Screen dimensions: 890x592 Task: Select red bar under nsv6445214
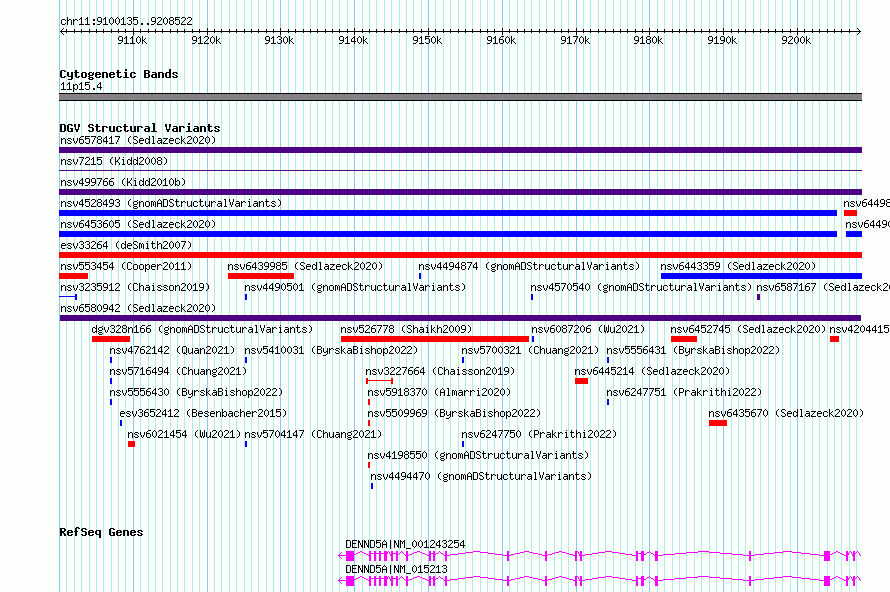tap(581, 381)
